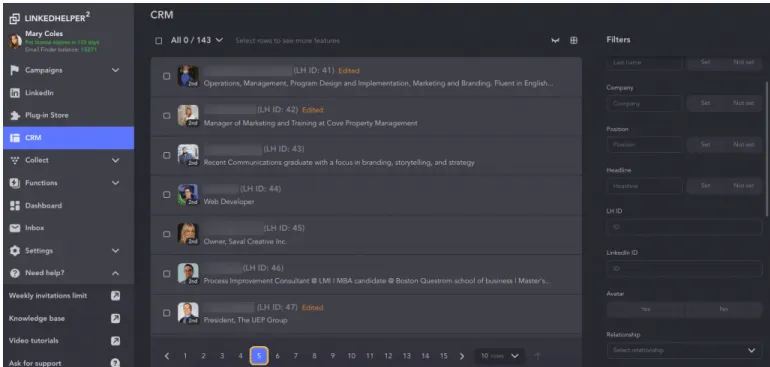The image size is (770, 367).
Task: Click the Functions icon in sidebar
Action: coord(15,183)
